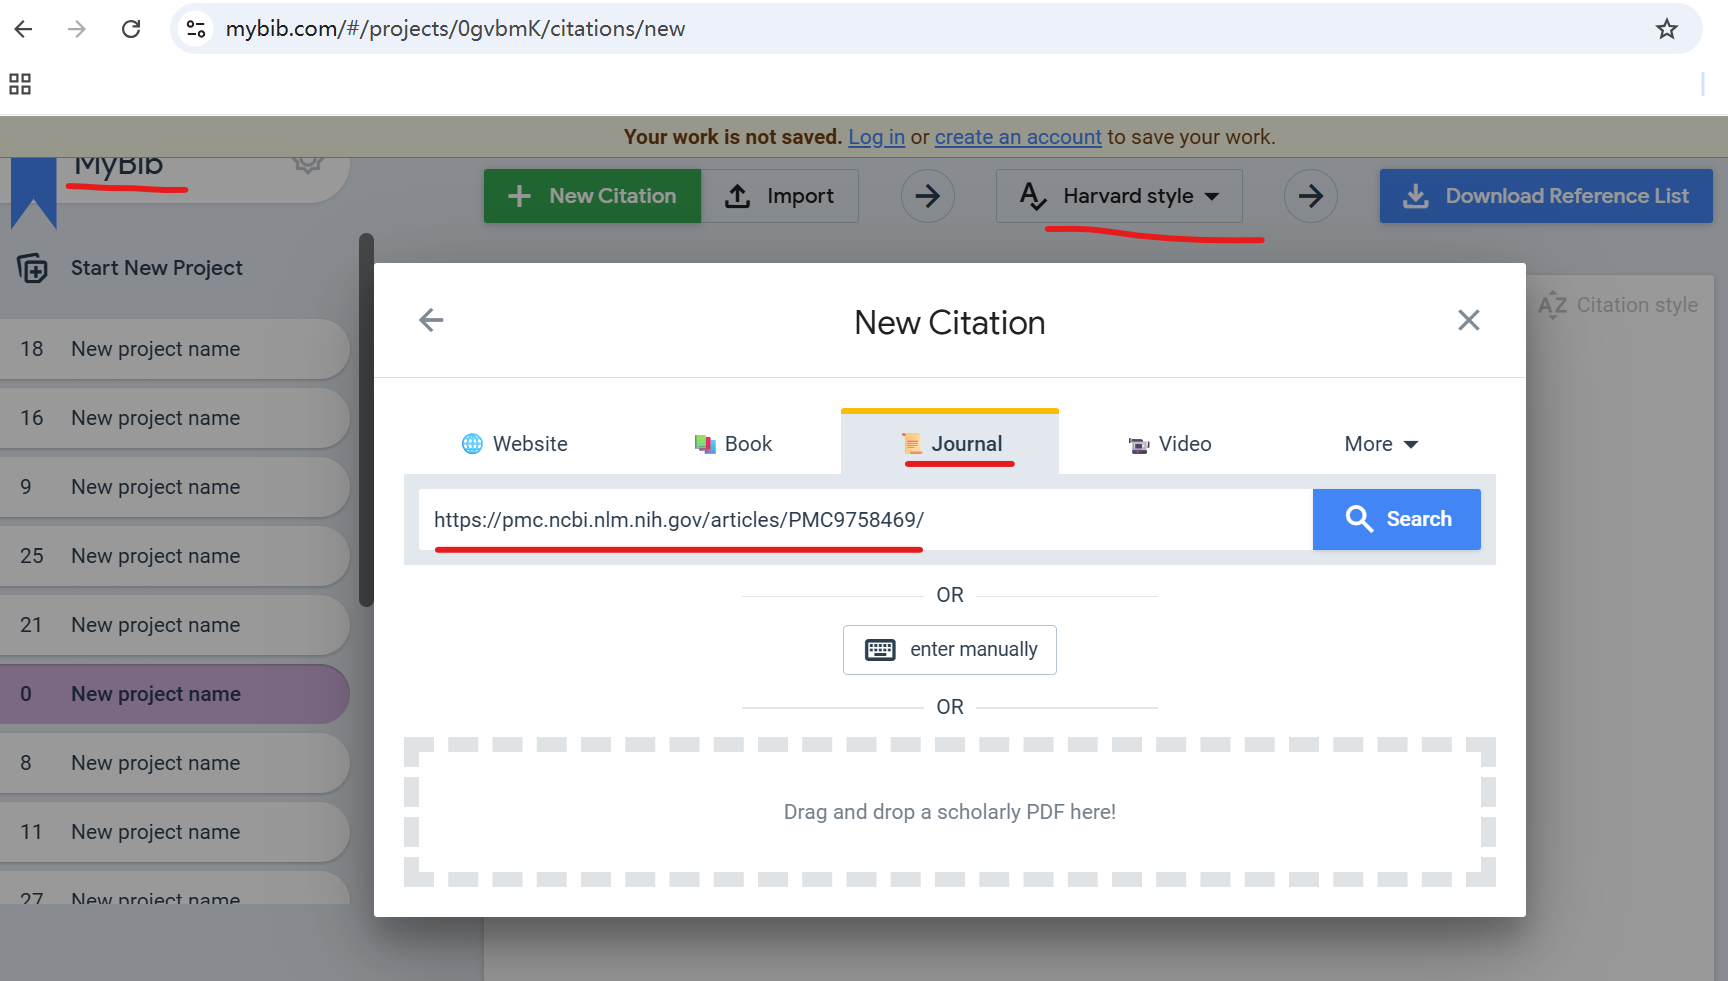This screenshot has width=1728, height=981.
Task: Close the New Citation dialog
Action: (x=1468, y=320)
